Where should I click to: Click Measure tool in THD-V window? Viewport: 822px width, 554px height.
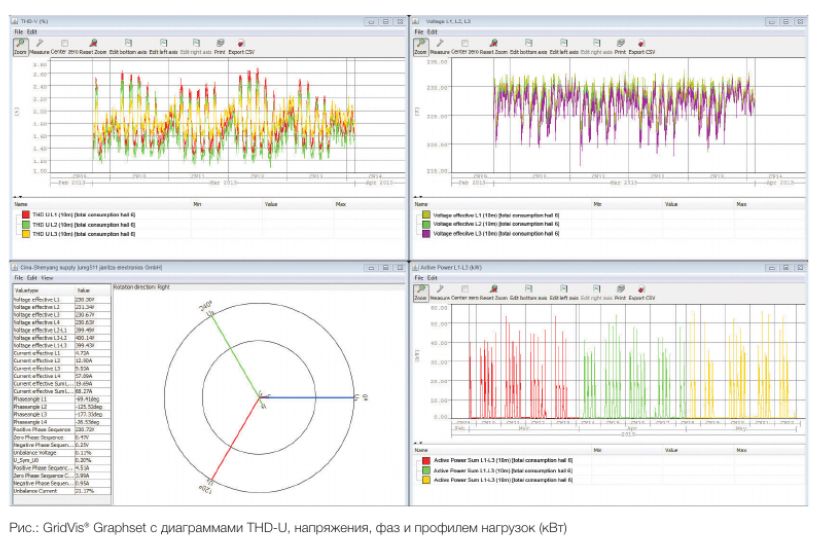[41, 46]
